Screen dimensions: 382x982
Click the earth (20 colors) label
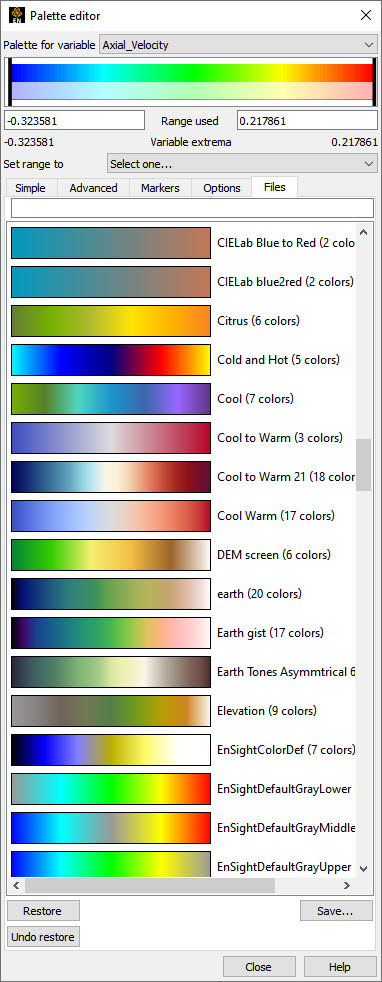259,594
